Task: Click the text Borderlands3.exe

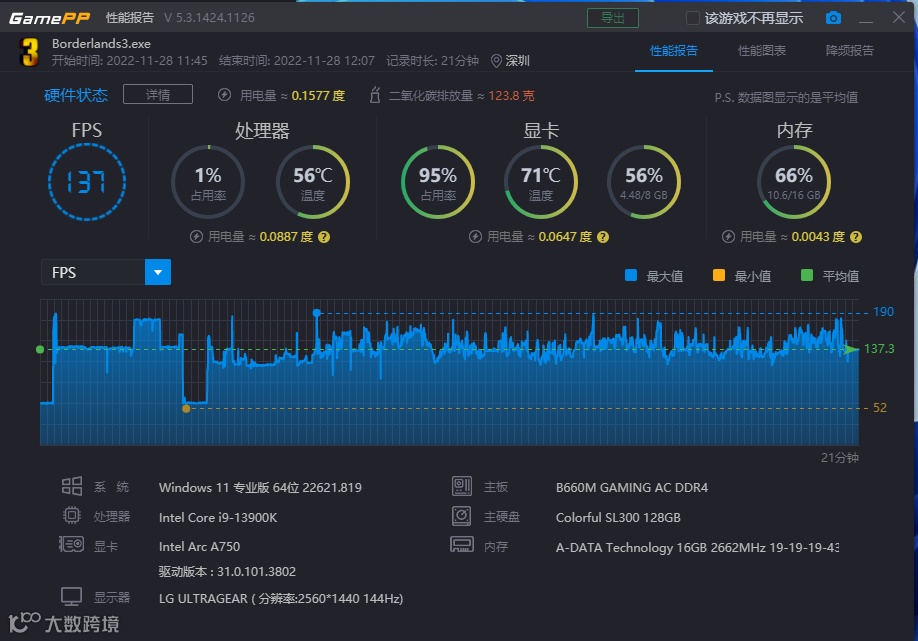Action: coord(101,43)
